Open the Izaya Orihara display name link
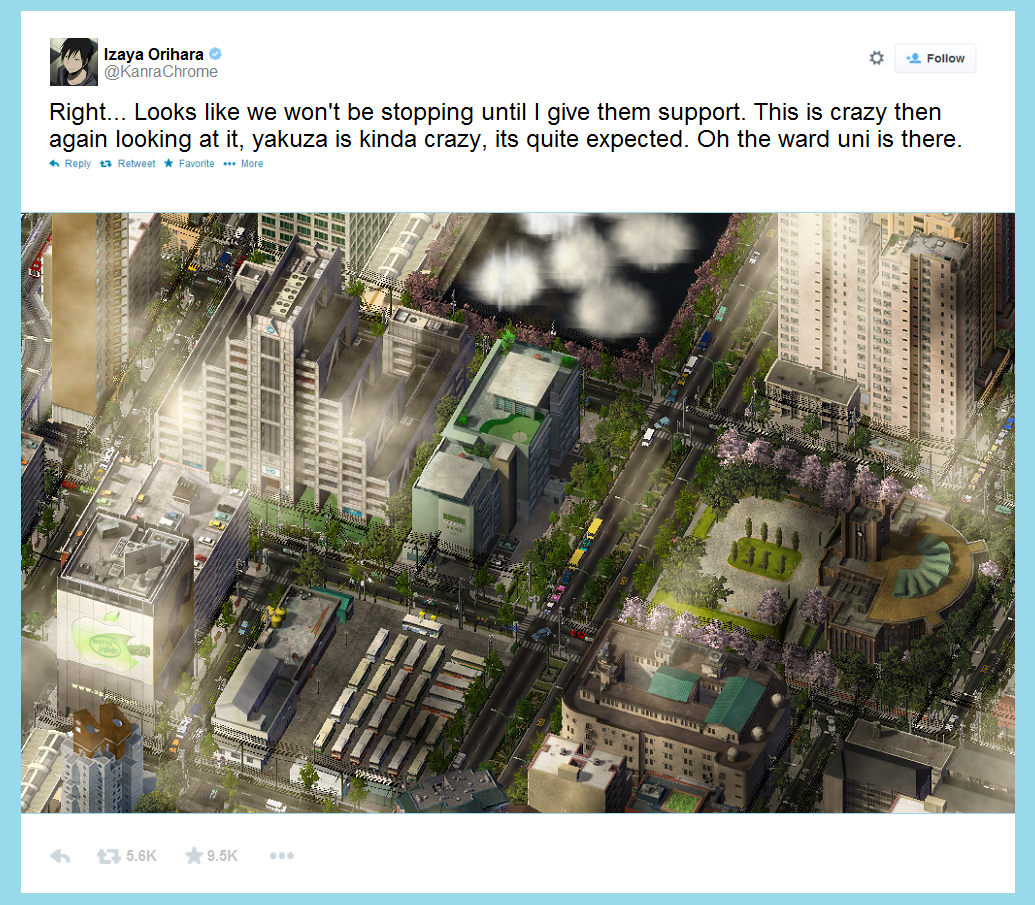 click(153, 54)
